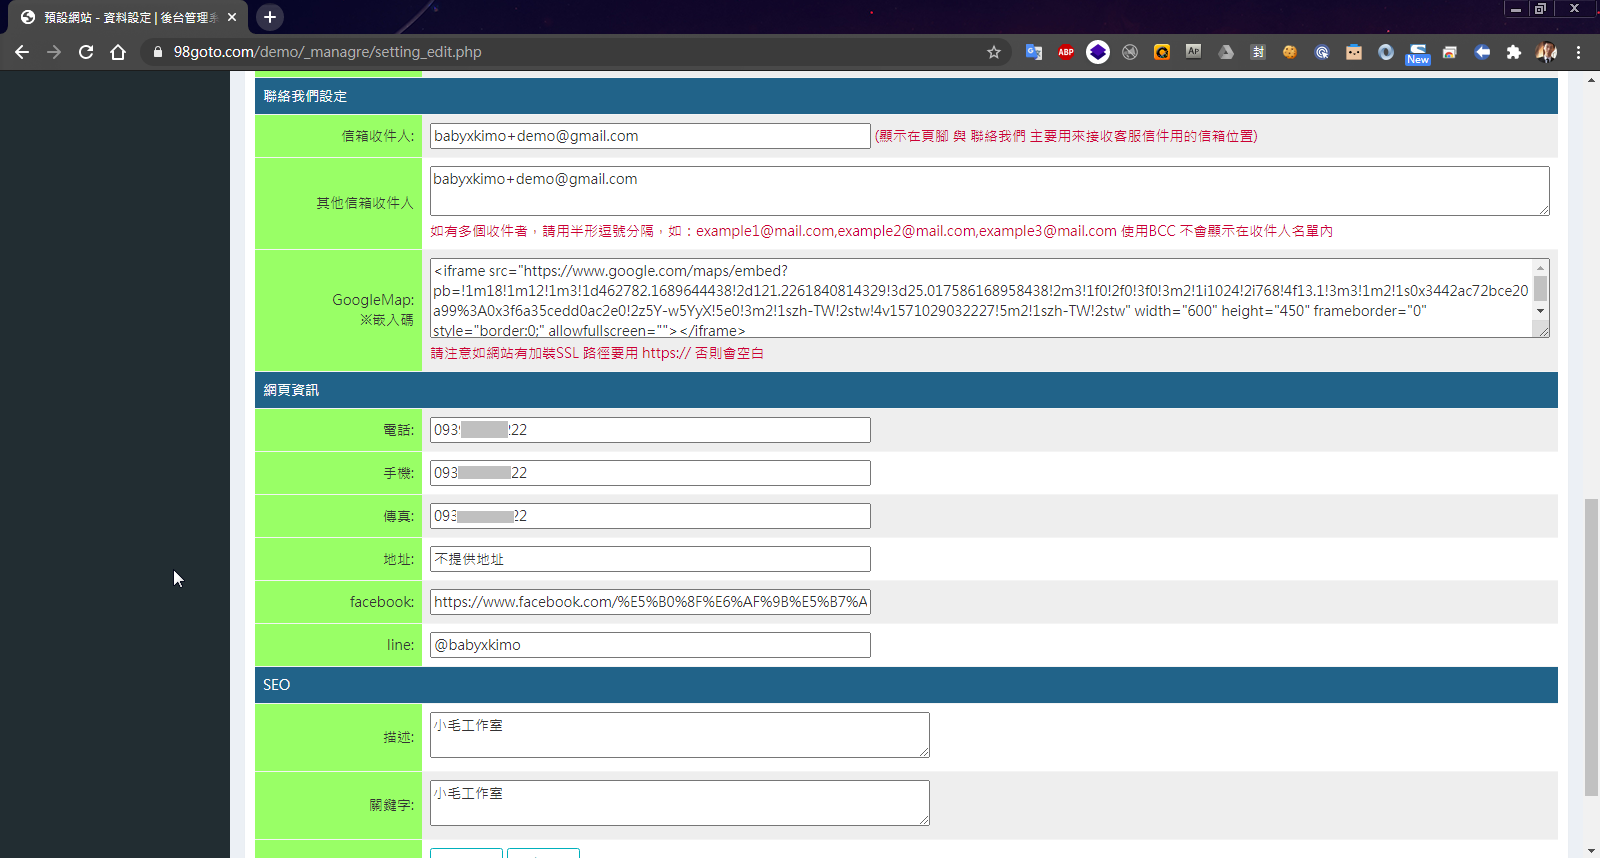Open the Extensions puzzle-piece menu
Viewport: 1600px width, 858px height.
pos(1513,52)
